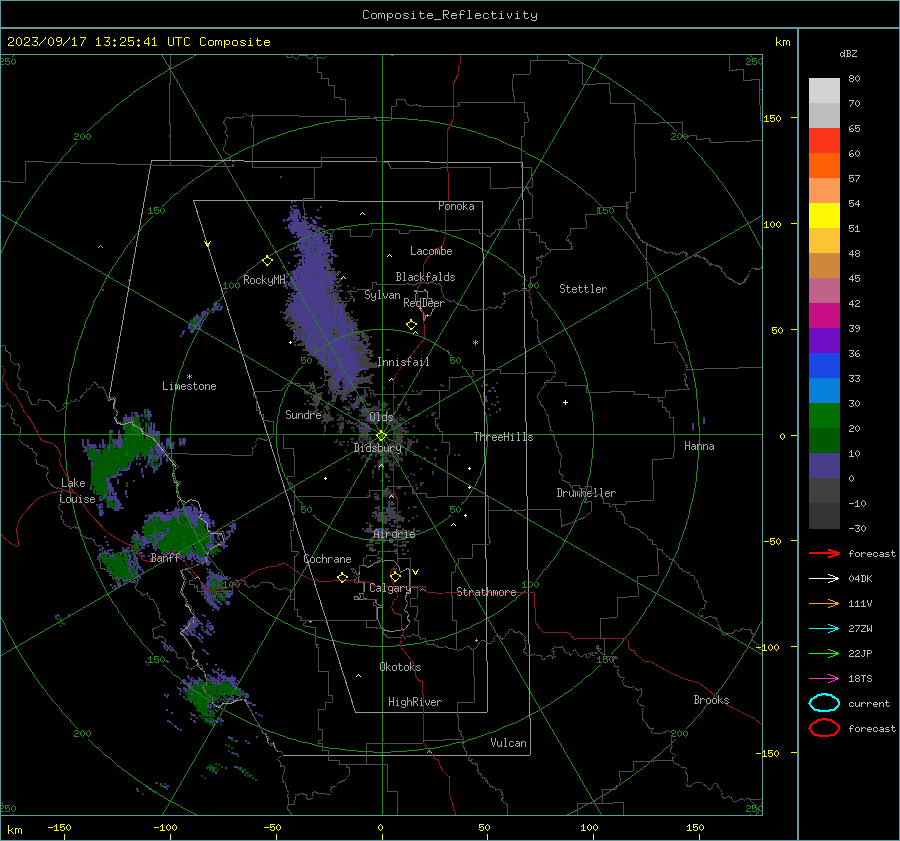Click the asterisk marker above Limestone
The image size is (900, 841).
coord(189,377)
